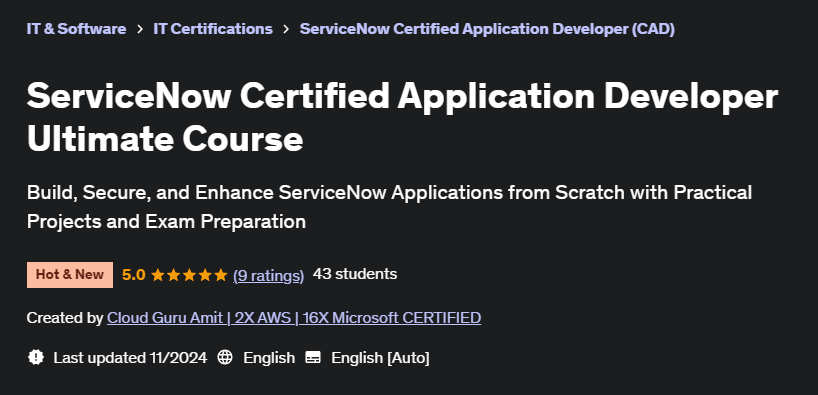
Task: Click the Created by label
Action: click(x=65, y=317)
